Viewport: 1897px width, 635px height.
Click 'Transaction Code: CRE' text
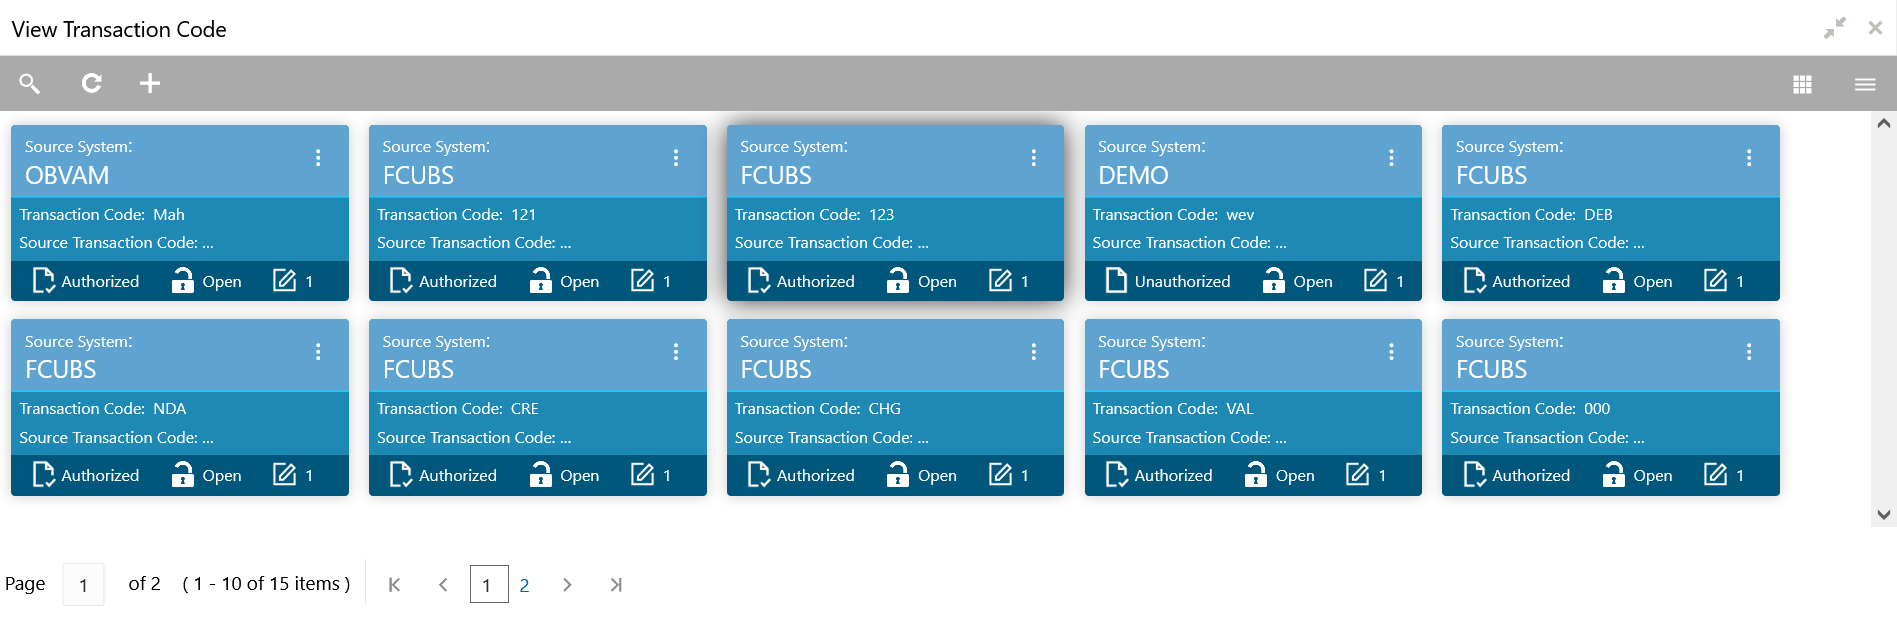[x=458, y=408]
